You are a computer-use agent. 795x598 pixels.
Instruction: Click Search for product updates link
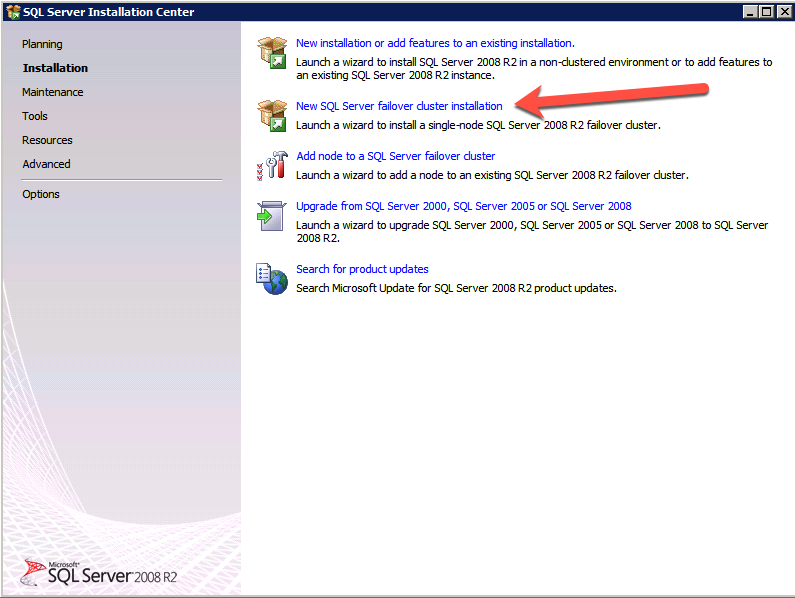(363, 269)
